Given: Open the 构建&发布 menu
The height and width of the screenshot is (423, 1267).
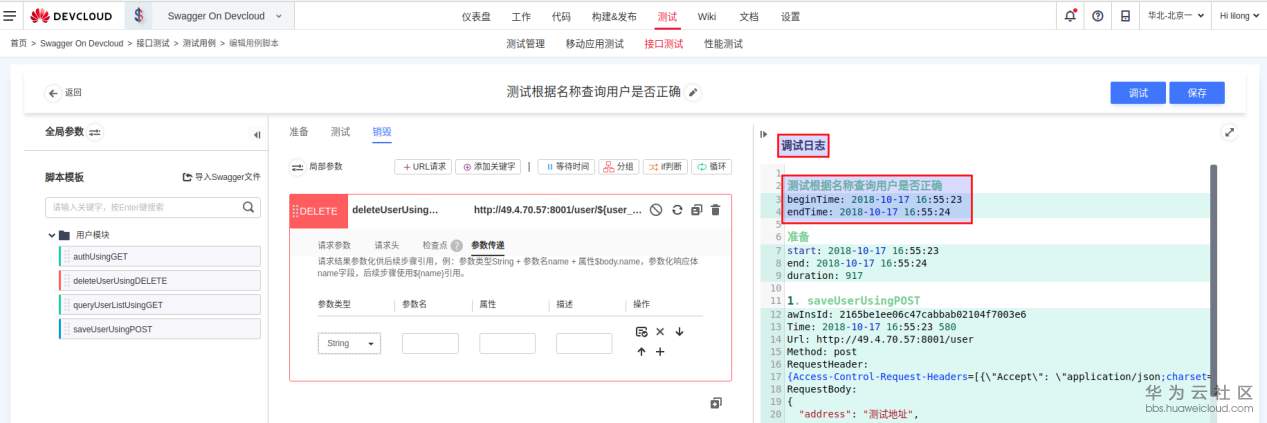Looking at the screenshot, I should 614,16.
